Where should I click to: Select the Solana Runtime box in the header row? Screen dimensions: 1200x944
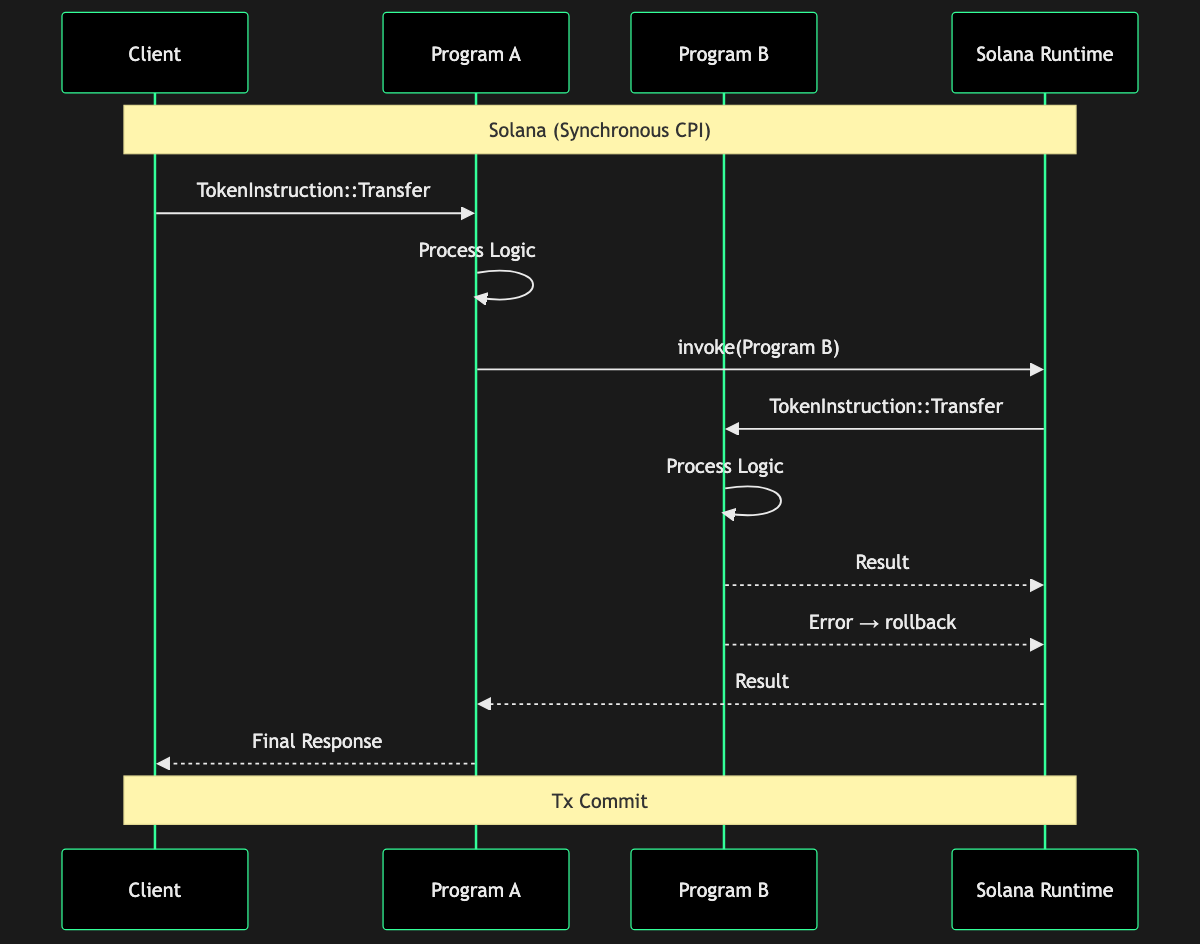pos(1045,53)
